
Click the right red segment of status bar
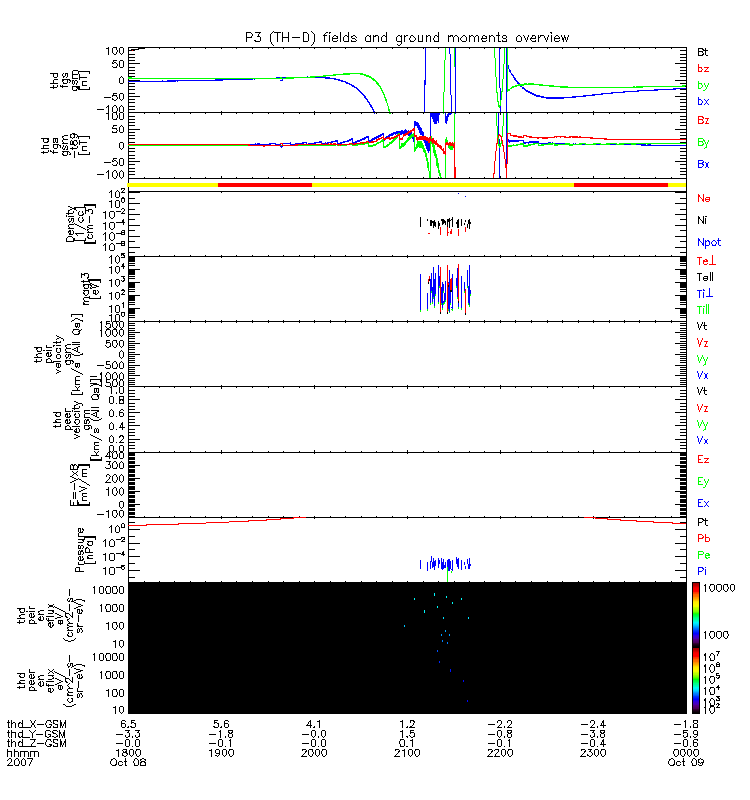620,185
